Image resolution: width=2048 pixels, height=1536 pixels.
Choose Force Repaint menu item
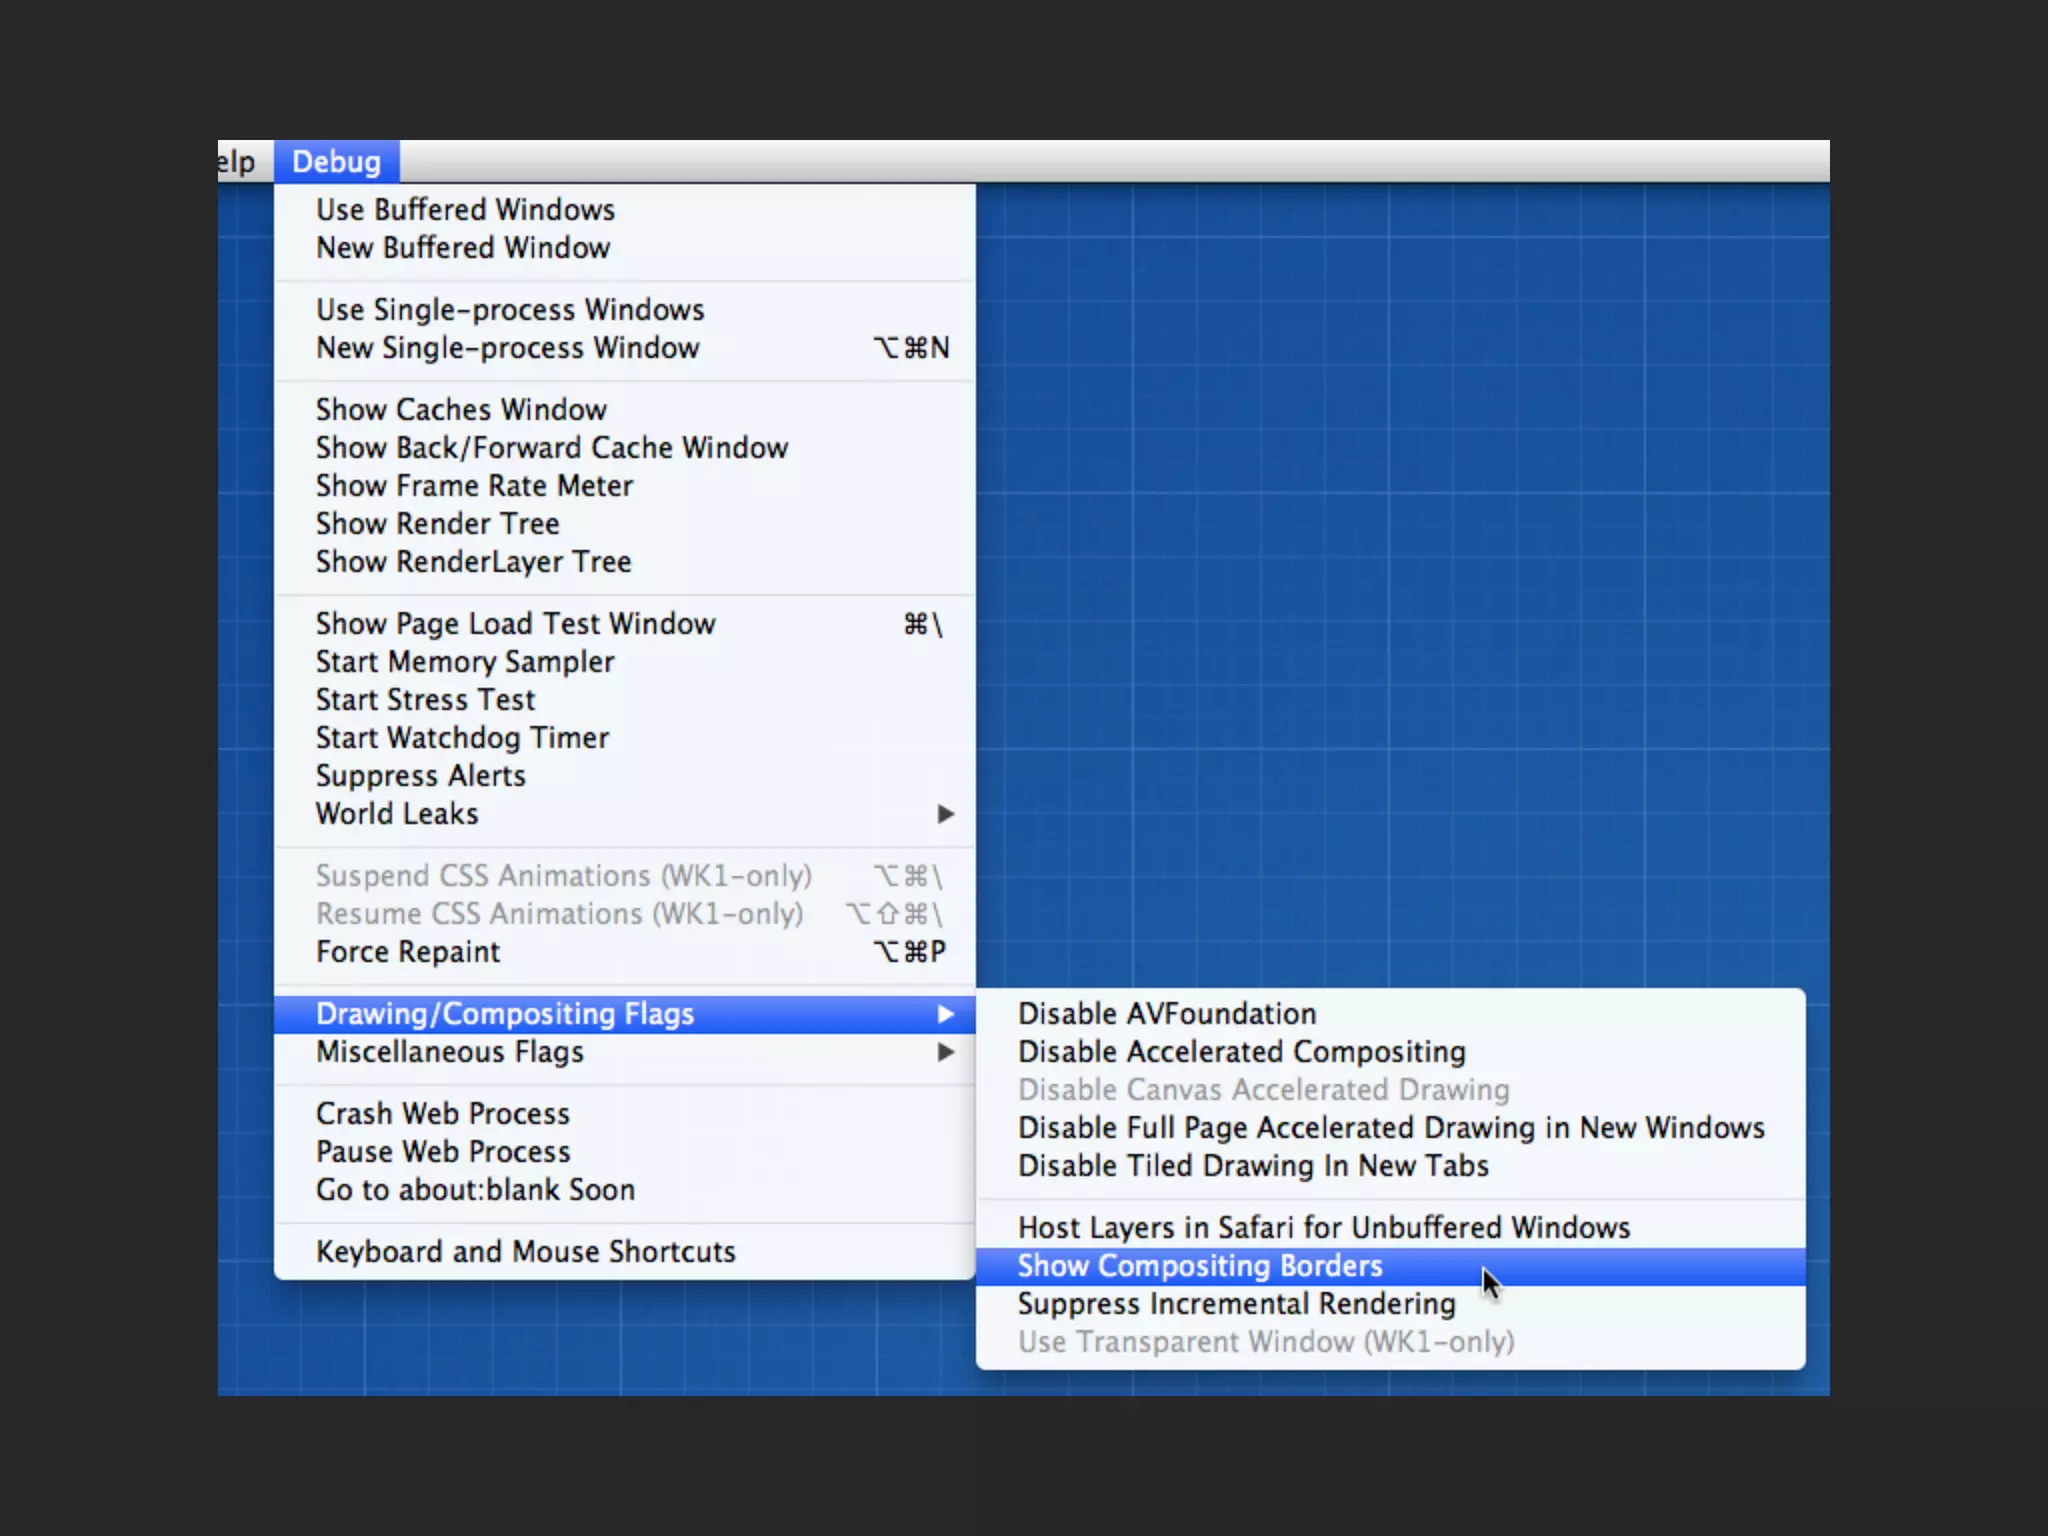(407, 952)
